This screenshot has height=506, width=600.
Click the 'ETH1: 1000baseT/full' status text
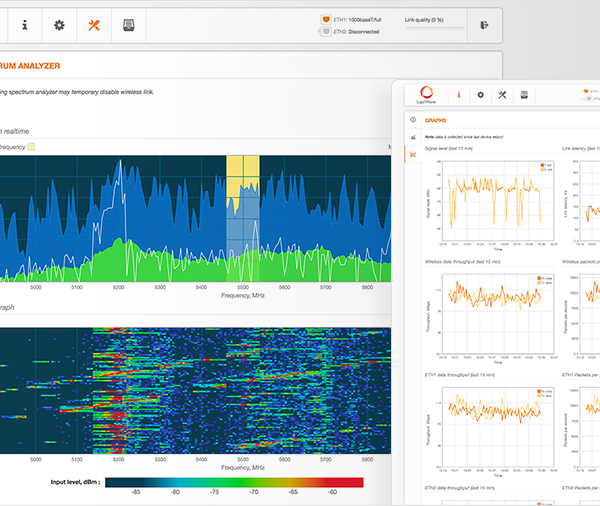(x=357, y=20)
